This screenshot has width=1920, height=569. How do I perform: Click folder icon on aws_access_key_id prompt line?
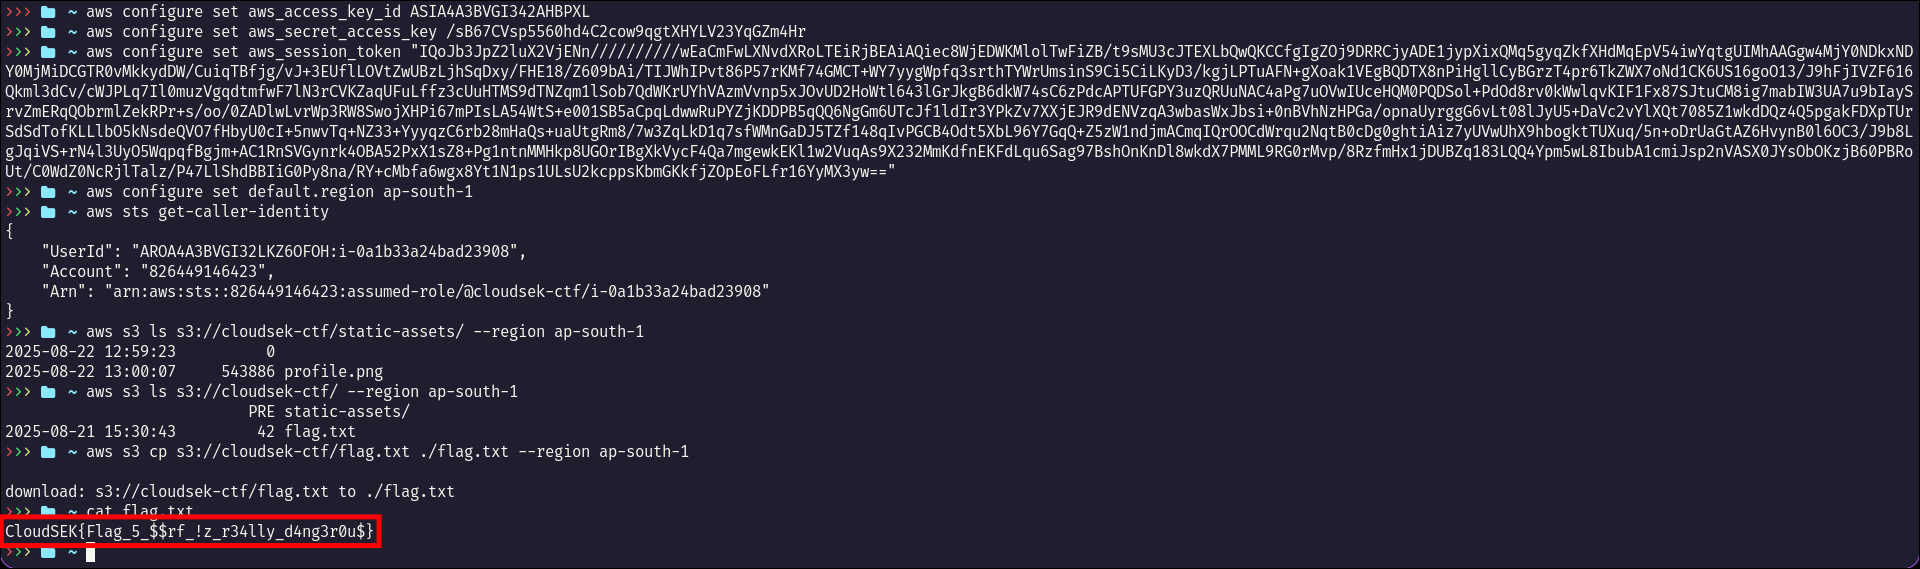tap(48, 12)
